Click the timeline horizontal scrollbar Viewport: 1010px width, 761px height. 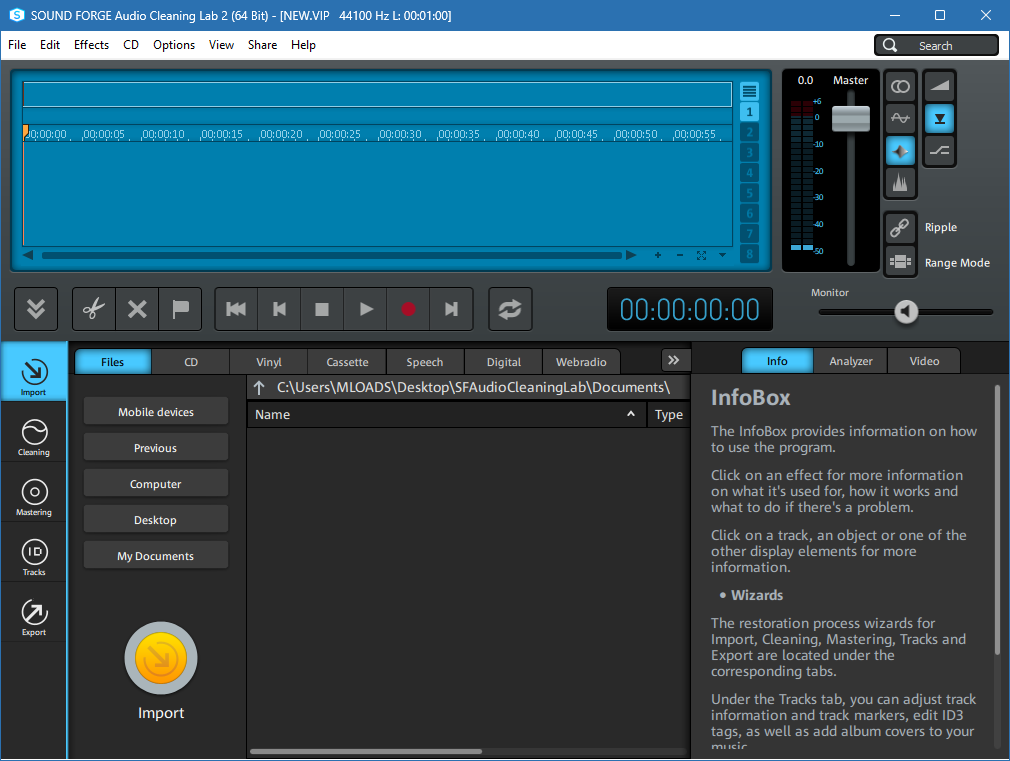pos(332,255)
